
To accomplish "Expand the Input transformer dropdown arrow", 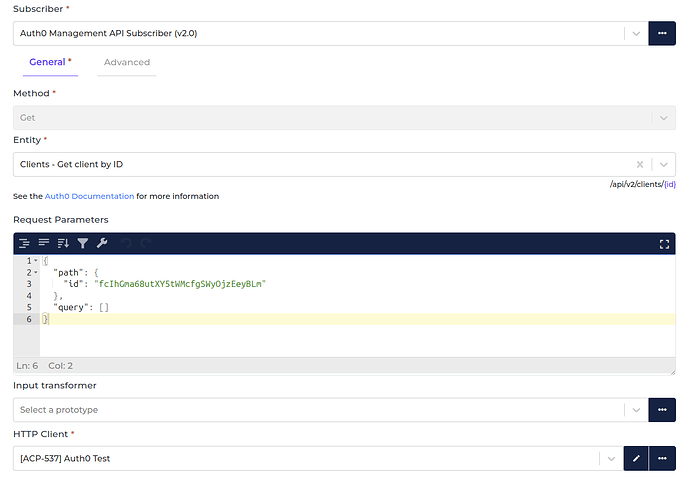I will pos(636,410).
